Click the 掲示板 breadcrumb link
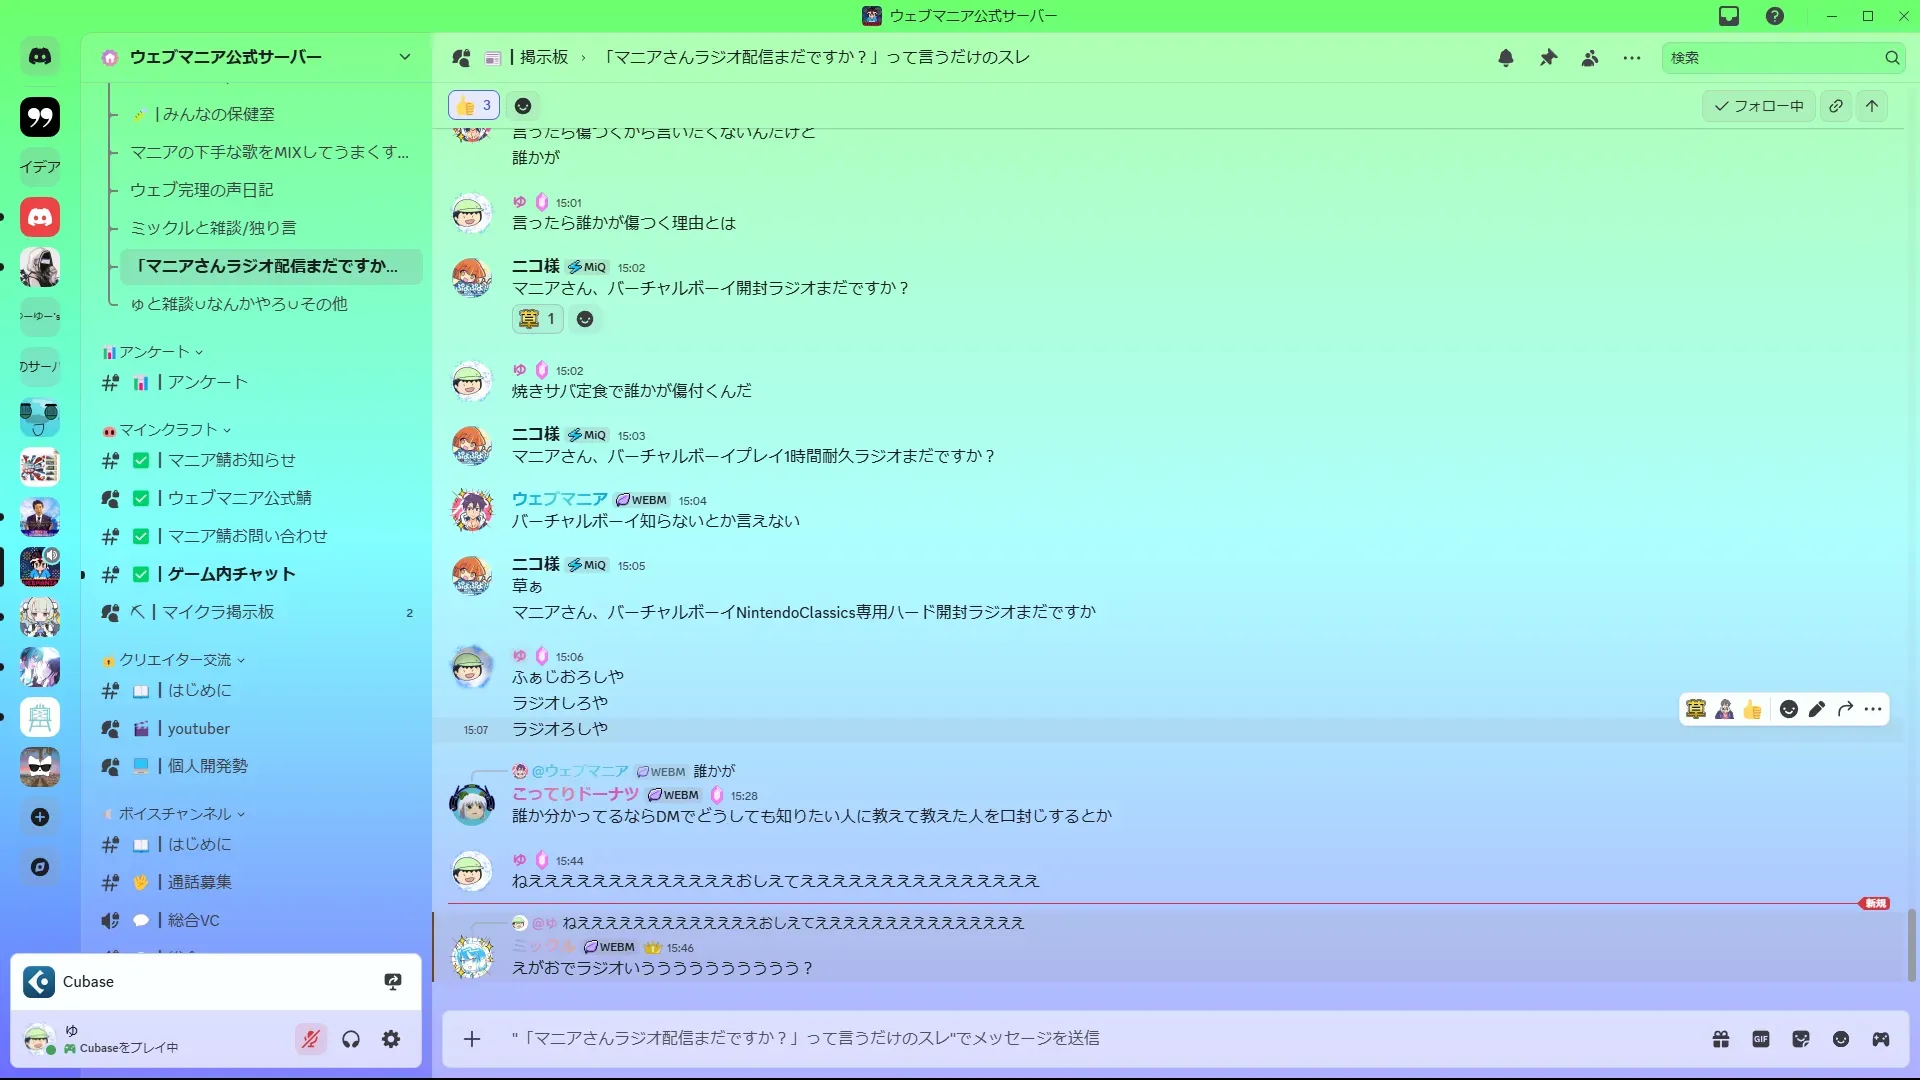The image size is (1920, 1080). [x=544, y=57]
